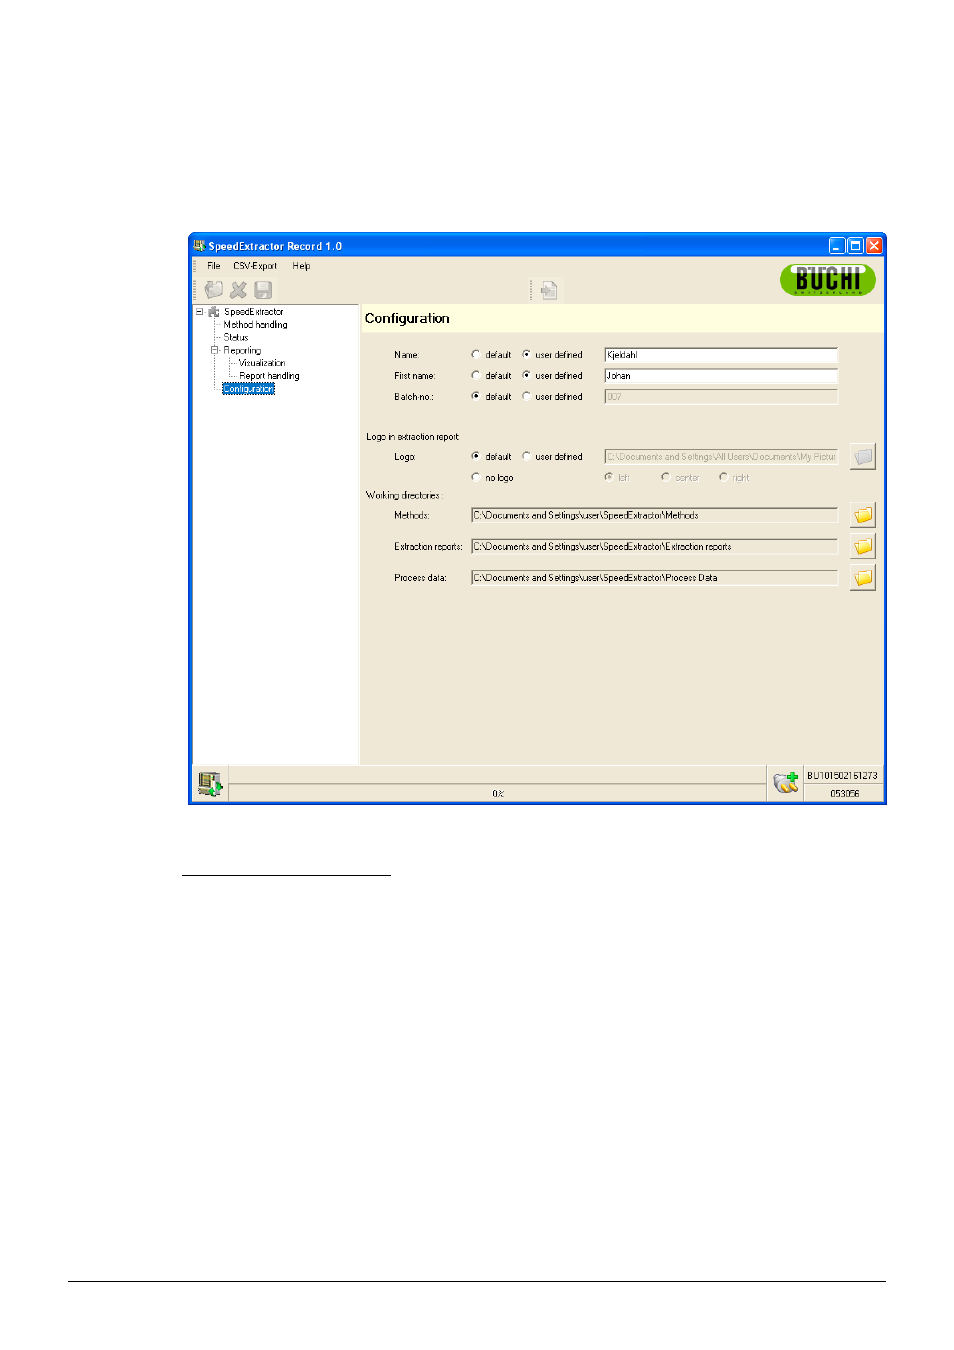Viewport: 954px width, 1350px height.
Task: Set First name to default
Action: pos(476,376)
